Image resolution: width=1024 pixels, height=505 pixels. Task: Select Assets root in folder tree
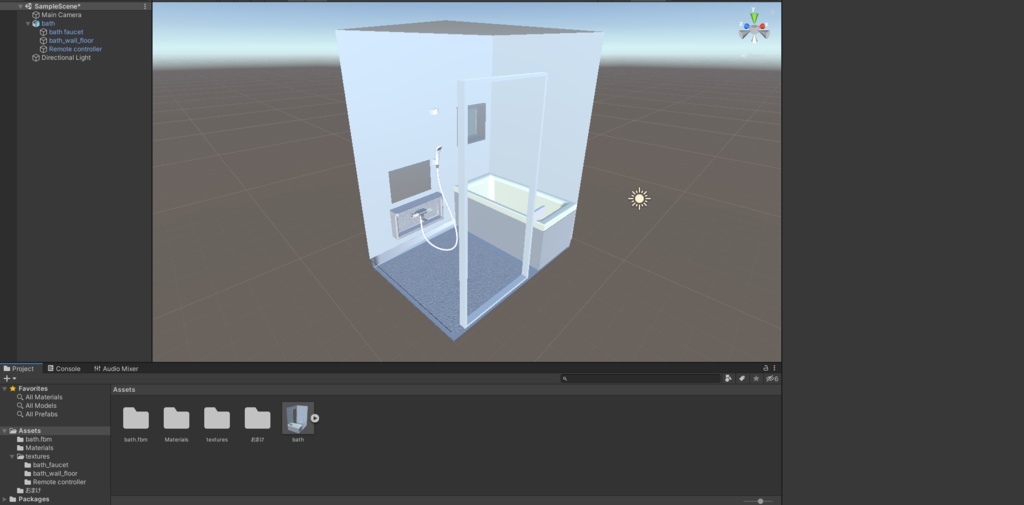(29, 431)
